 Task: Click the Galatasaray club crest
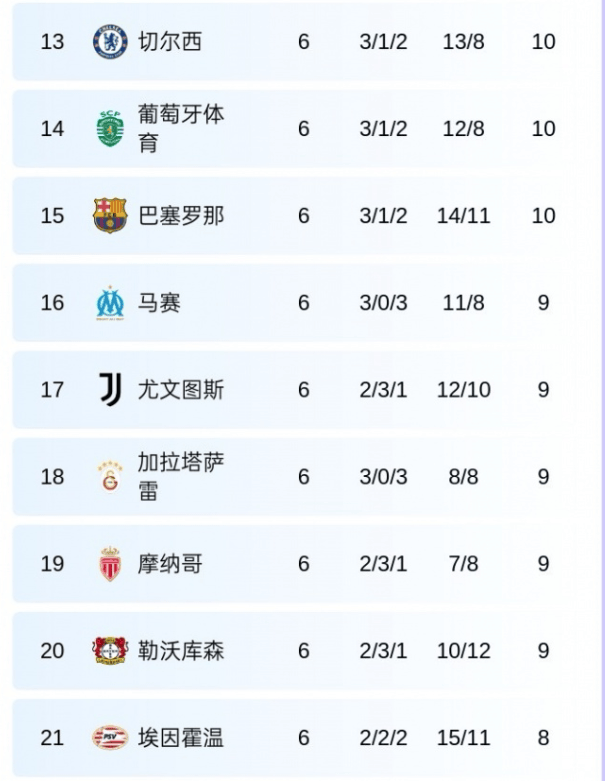click(109, 477)
